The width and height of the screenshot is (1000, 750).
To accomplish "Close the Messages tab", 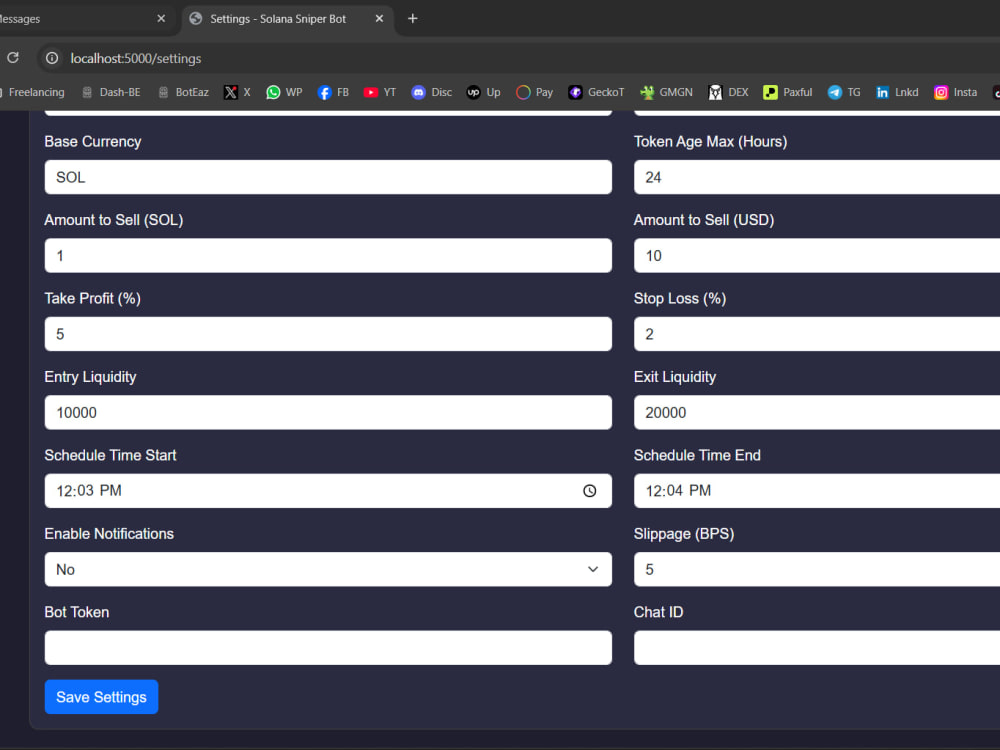I will [x=161, y=18].
